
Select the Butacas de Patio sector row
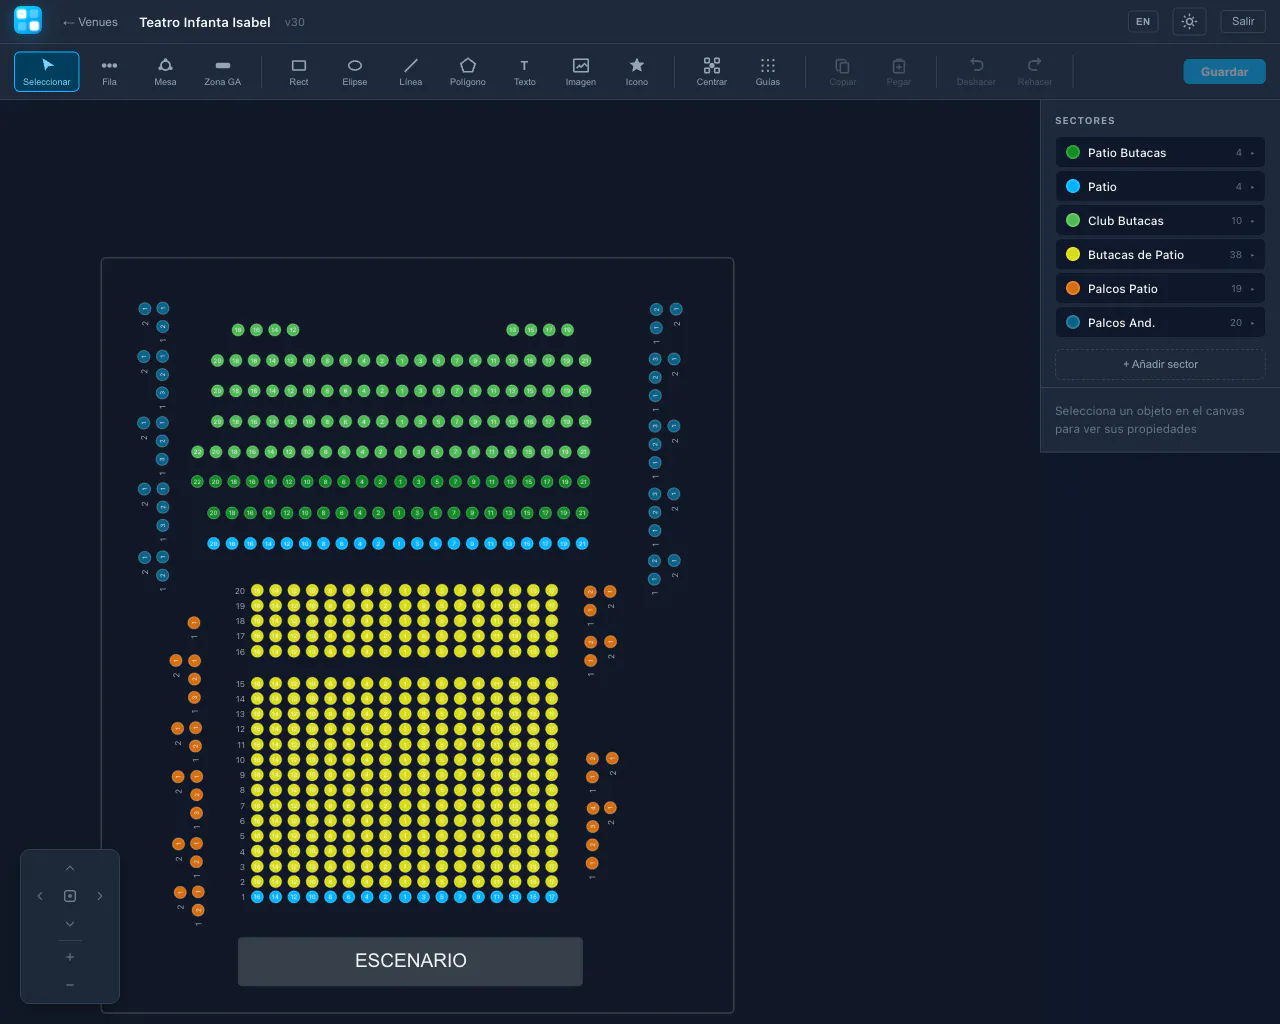pyautogui.click(x=1160, y=255)
